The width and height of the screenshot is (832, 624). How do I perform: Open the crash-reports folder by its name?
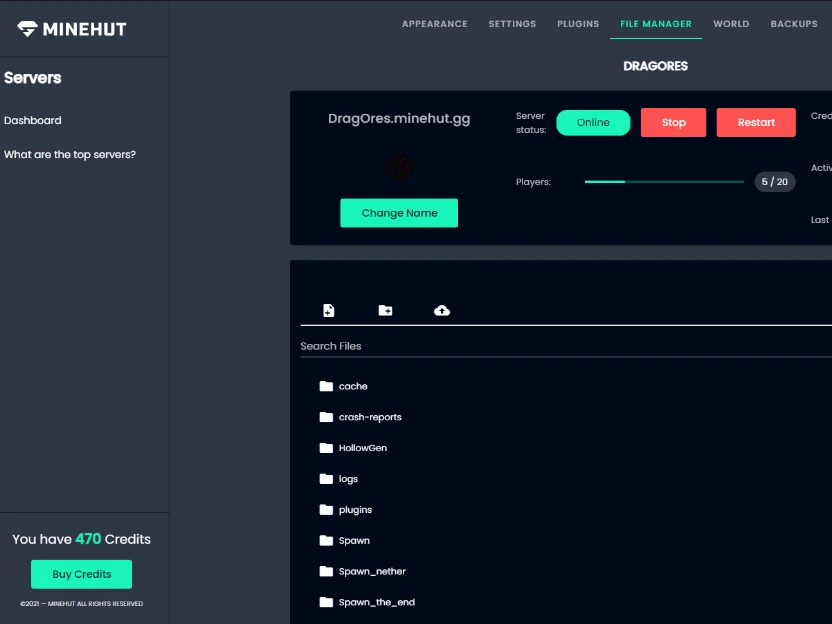click(370, 417)
